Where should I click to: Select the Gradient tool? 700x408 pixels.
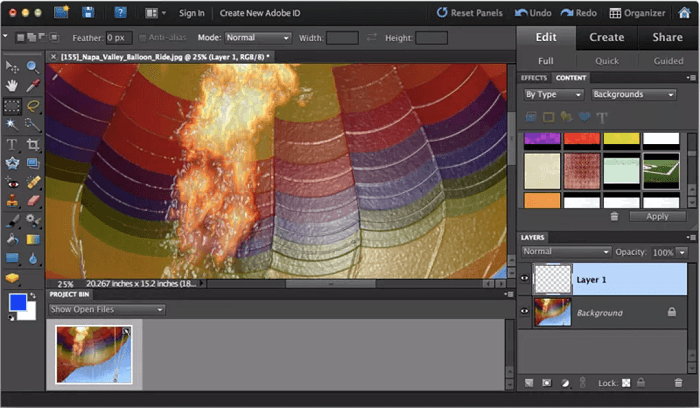coord(33,239)
